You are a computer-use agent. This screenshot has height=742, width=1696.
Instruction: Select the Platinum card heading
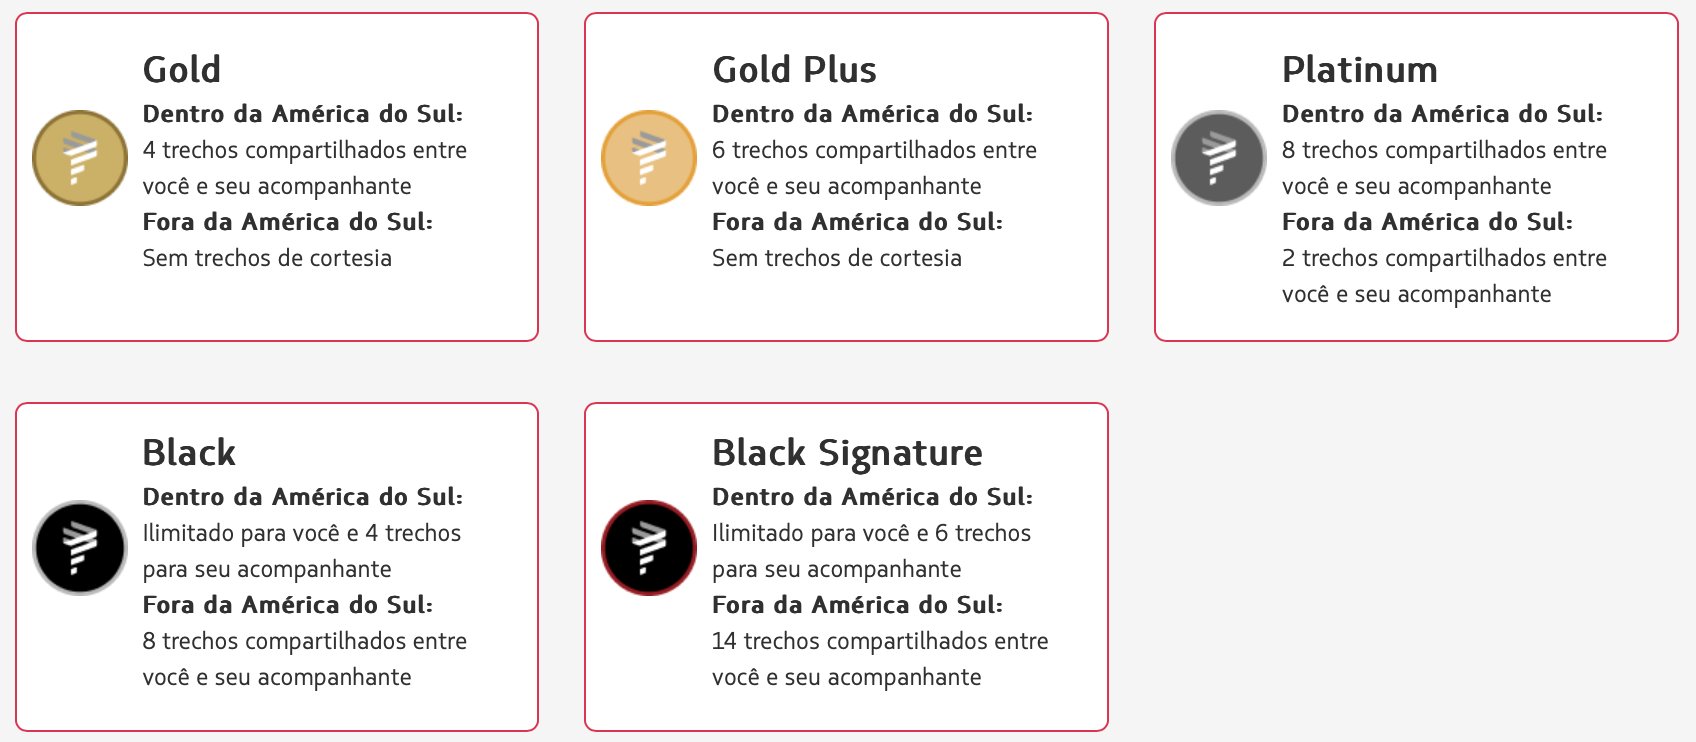(1360, 70)
